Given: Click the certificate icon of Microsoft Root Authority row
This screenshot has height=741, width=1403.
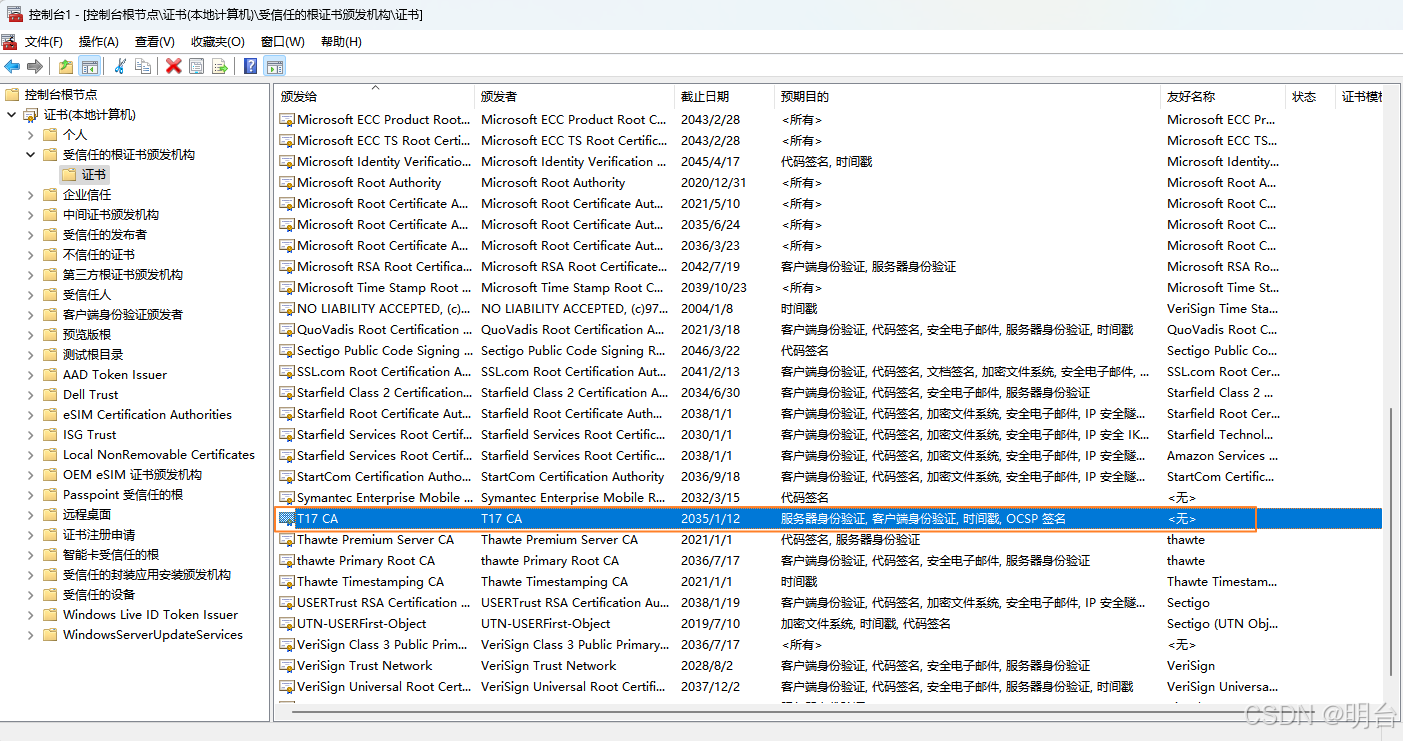Looking at the screenshot, I should [x=287, y=183].
